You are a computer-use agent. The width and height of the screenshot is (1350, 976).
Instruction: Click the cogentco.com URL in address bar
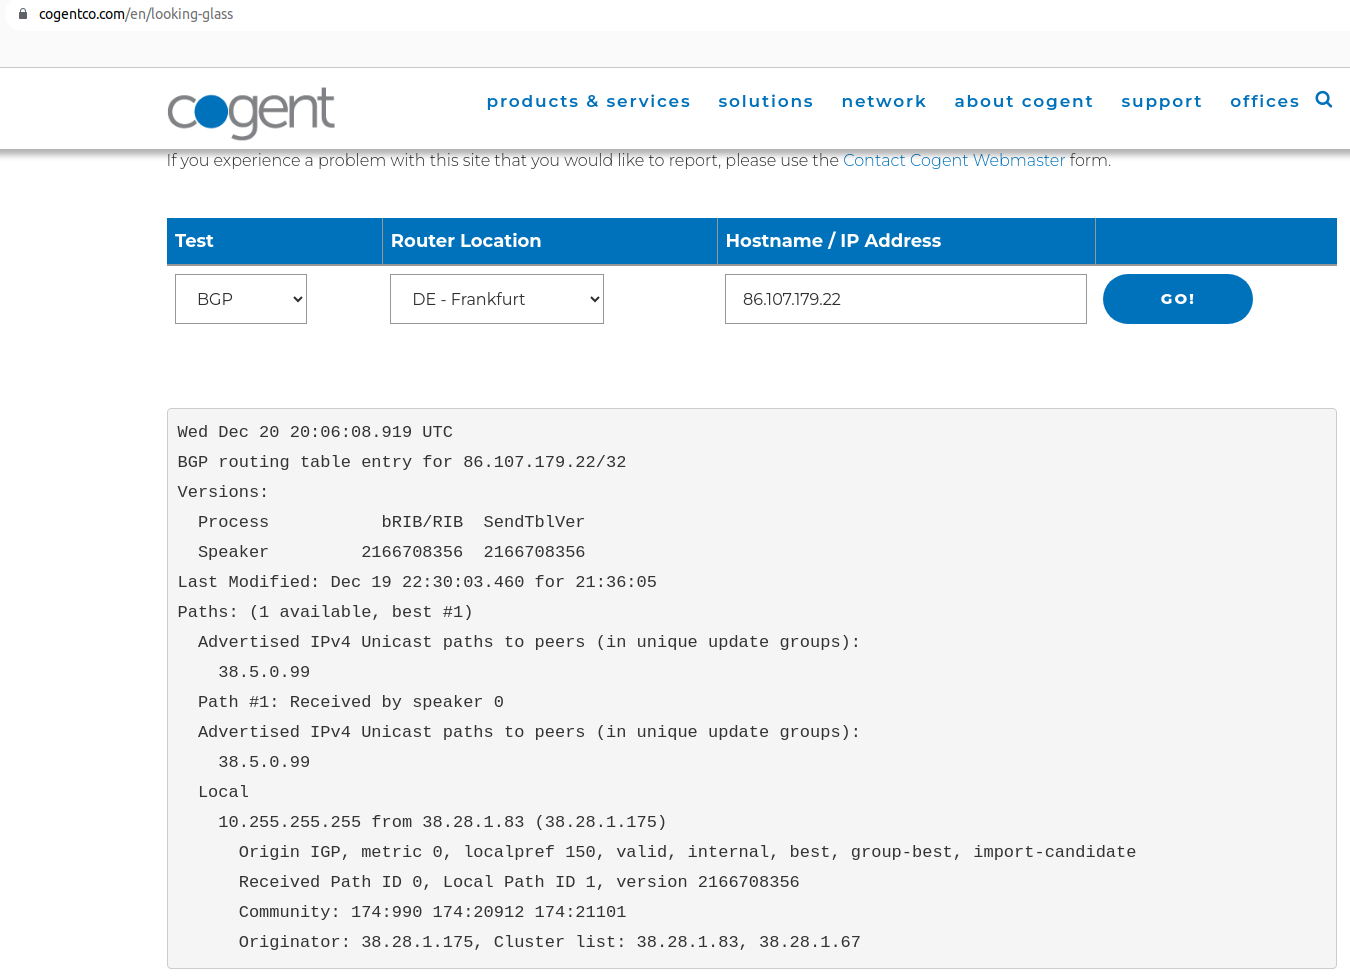136,14
